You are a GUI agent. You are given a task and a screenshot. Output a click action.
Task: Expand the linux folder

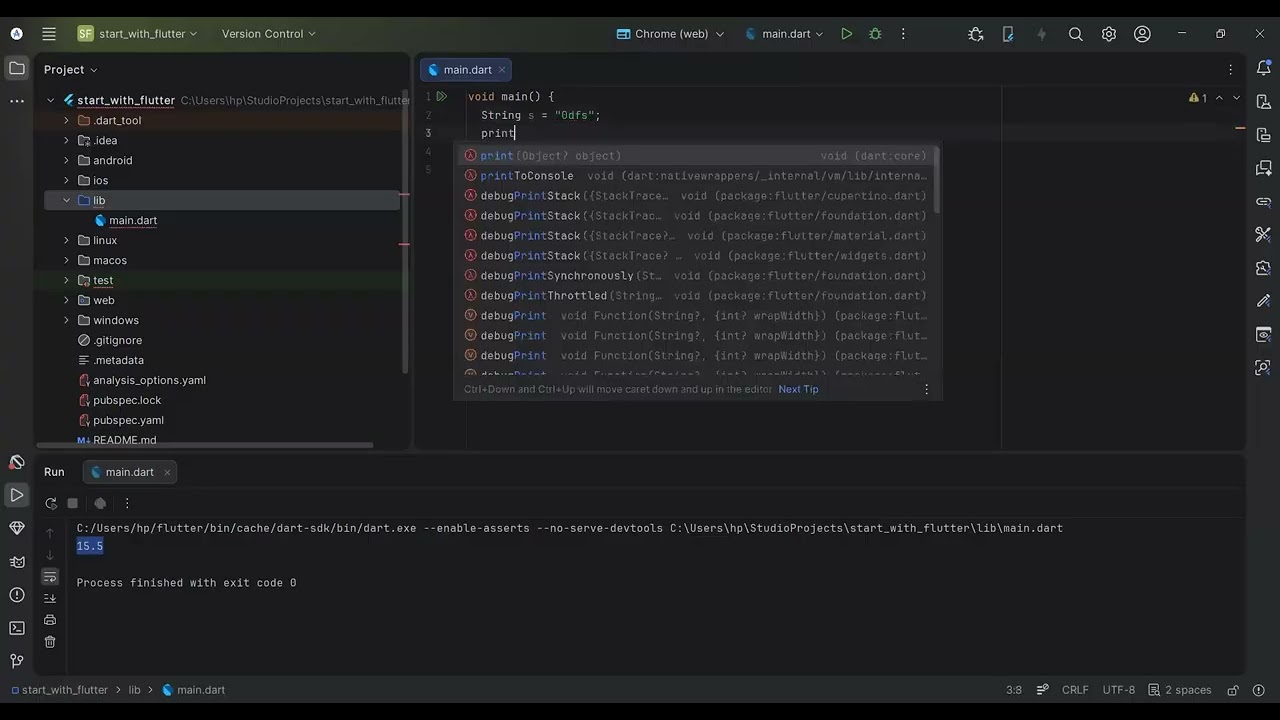[67, 240]
